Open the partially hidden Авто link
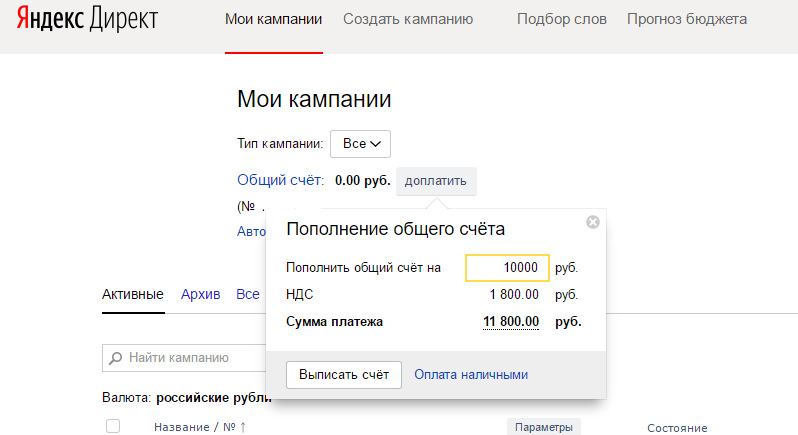 point(251,231)
